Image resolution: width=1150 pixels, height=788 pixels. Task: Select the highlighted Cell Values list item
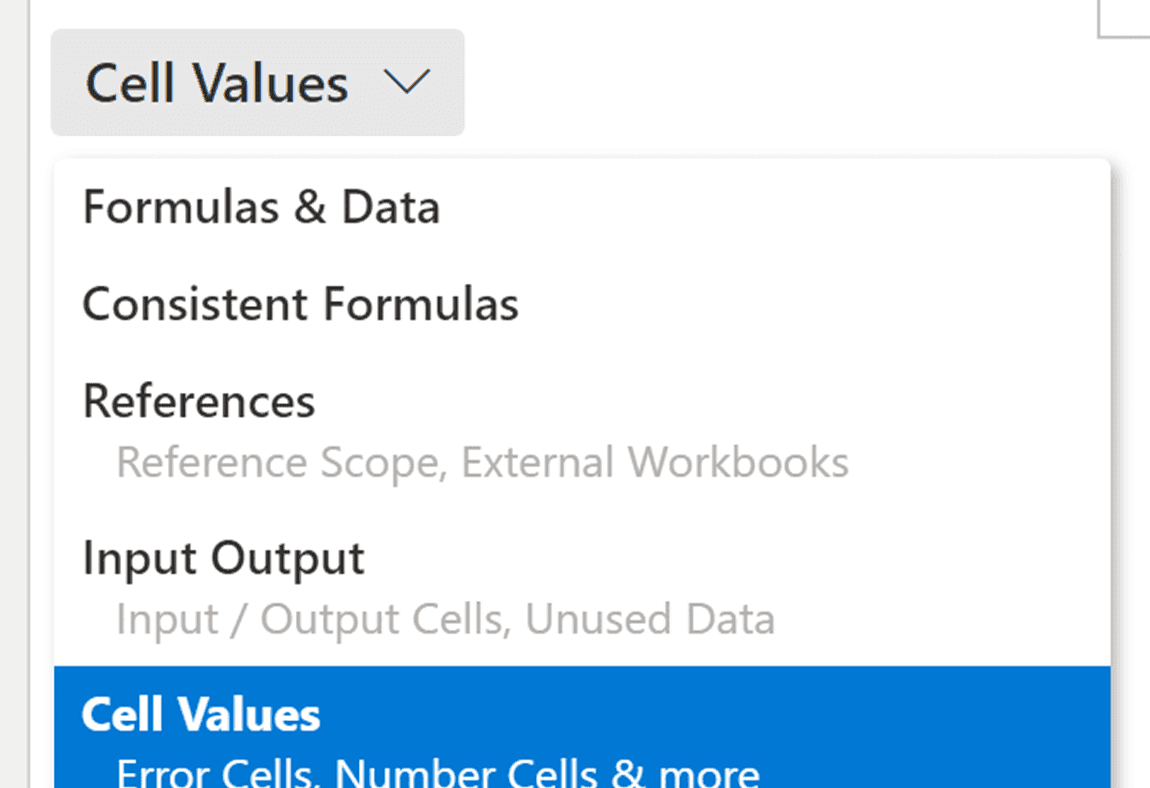coord(201,715)
